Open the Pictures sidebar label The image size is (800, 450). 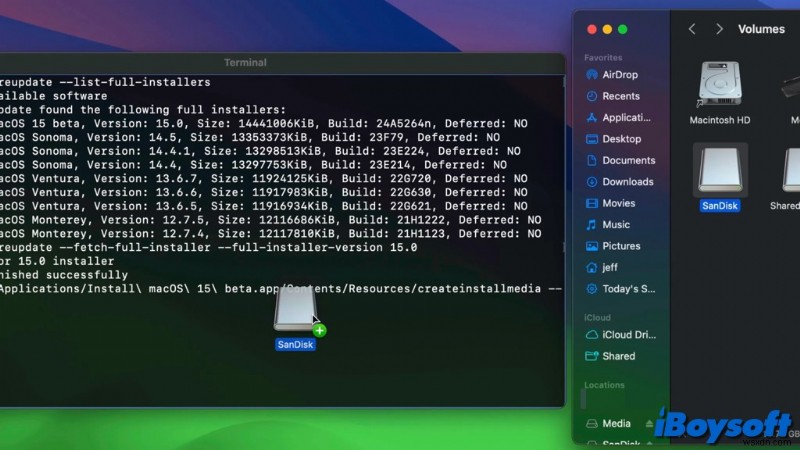point(621,246)
